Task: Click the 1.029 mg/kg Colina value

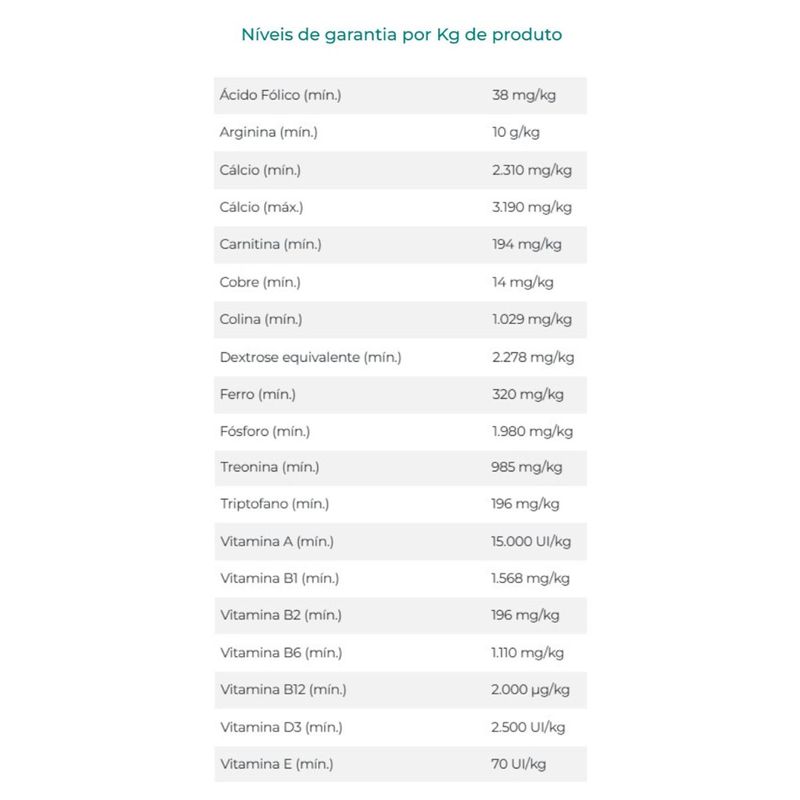Action: [532, 319]
